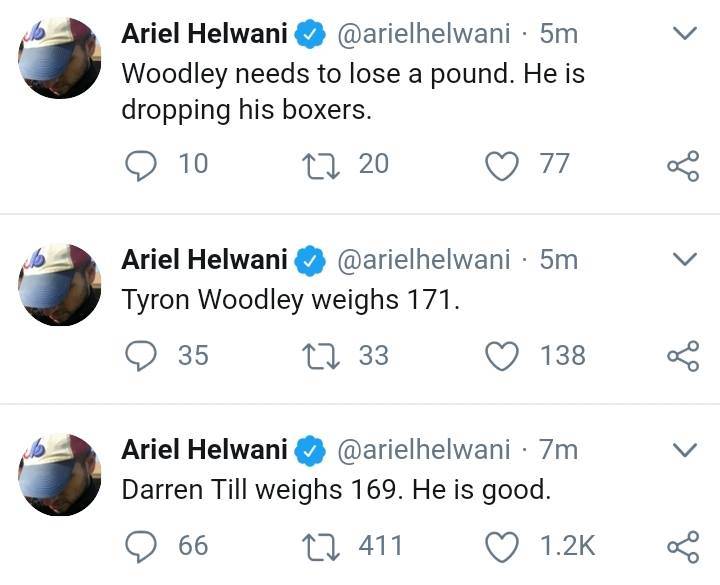Image resolution: width=720 pixels, height=585 pixels.
Task: Open the avatar on the 'weighs 171' tweet
Action: (60, 285)
